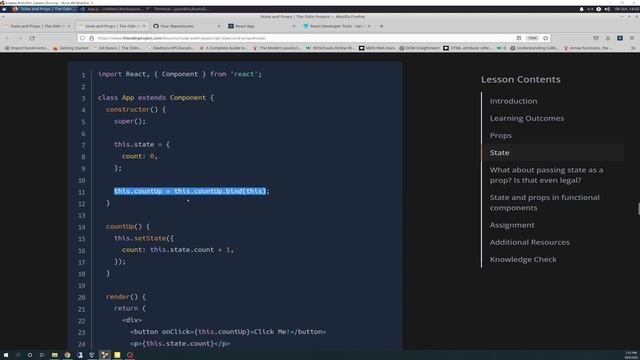
Task: Open 'State and props in functional components' section
Action: (544, 202)
